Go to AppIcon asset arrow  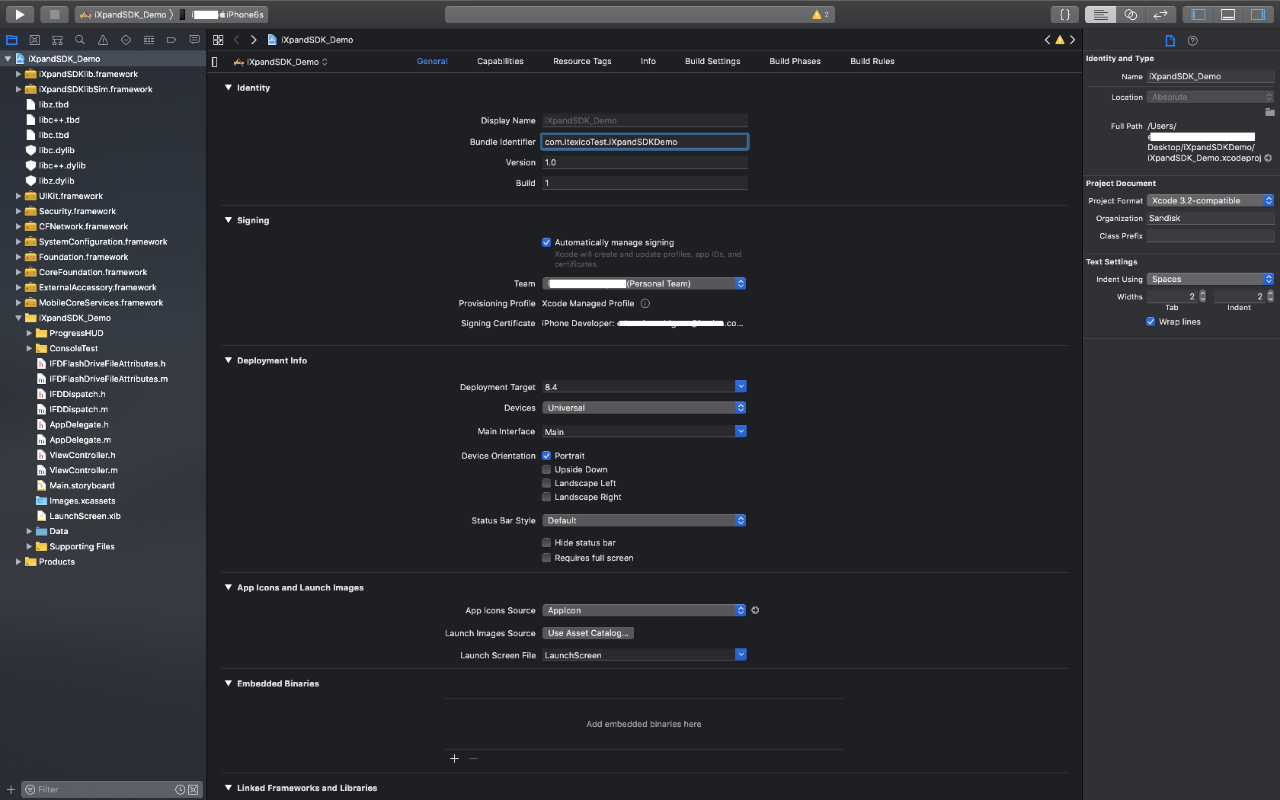tap(755, 610)
